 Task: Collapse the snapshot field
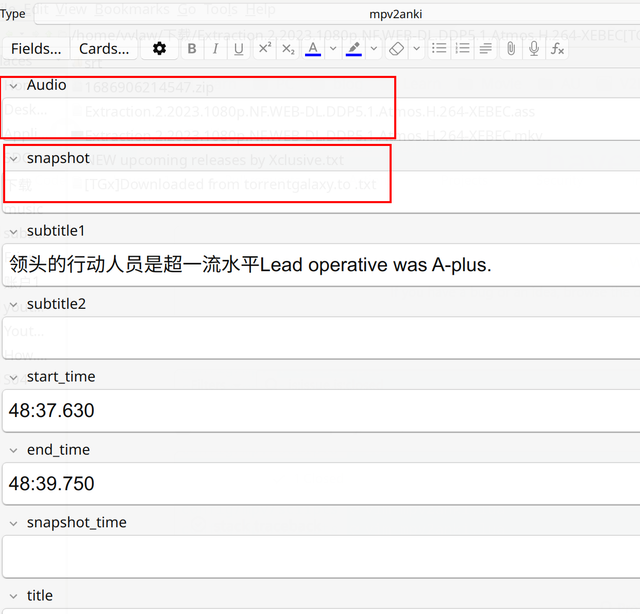13,158
